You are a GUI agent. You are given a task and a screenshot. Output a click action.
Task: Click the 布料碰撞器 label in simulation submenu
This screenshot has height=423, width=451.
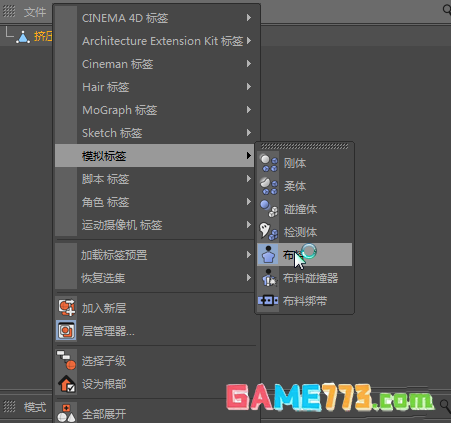310,278
